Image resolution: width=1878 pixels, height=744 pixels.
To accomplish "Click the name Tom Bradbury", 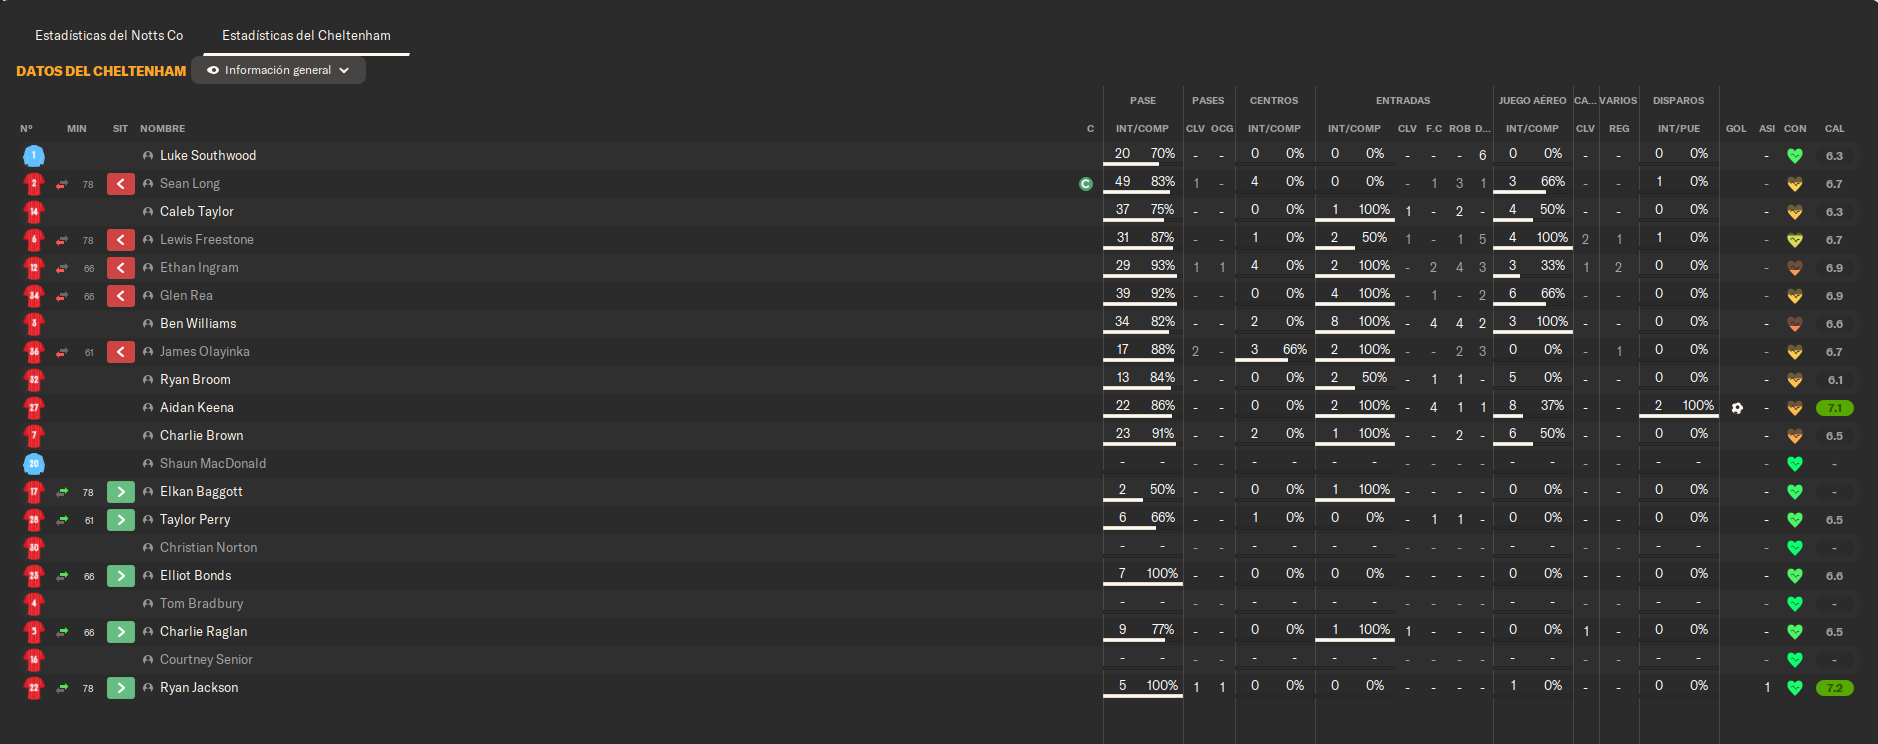I will (x=202, y=604).
